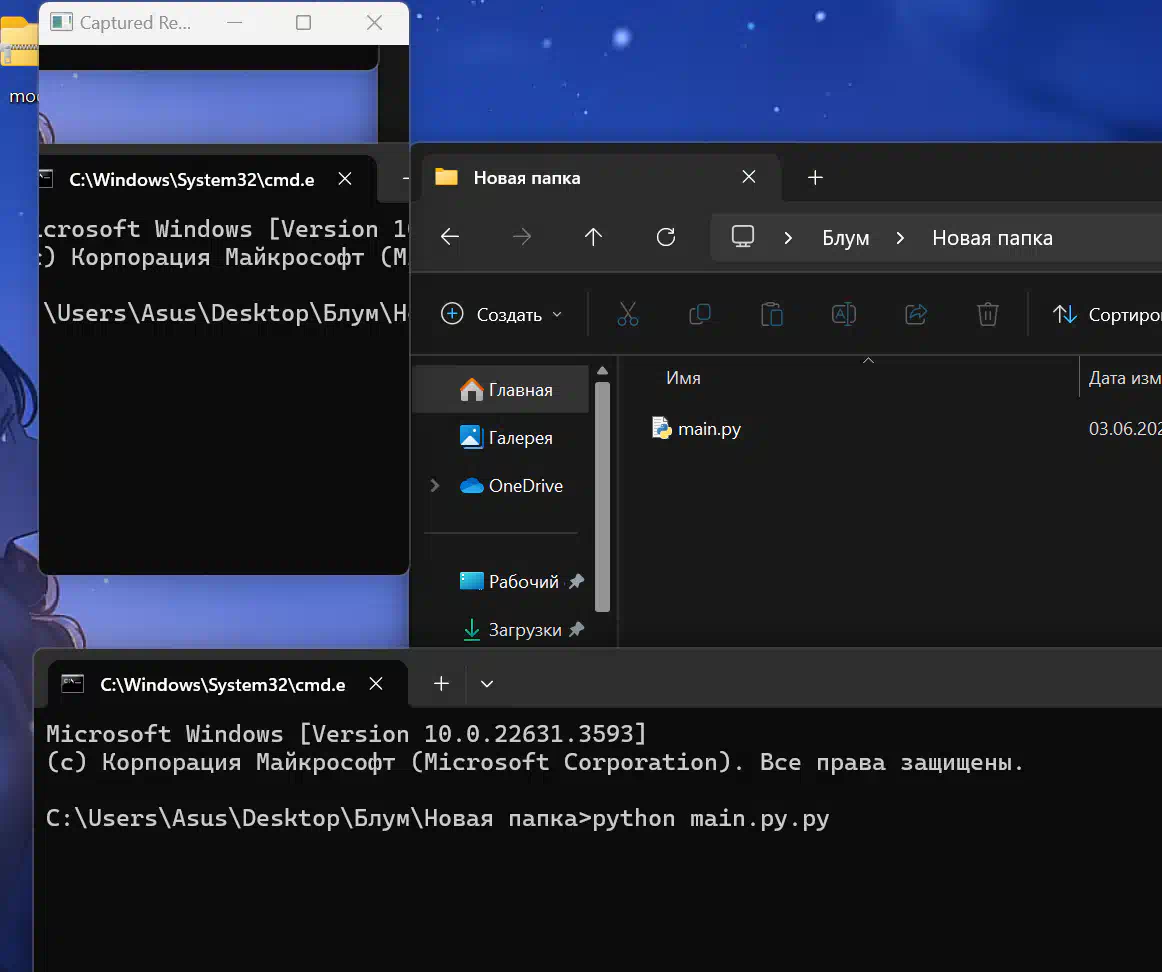Click the Share icon in Explorer toolbar

(916, 314)
